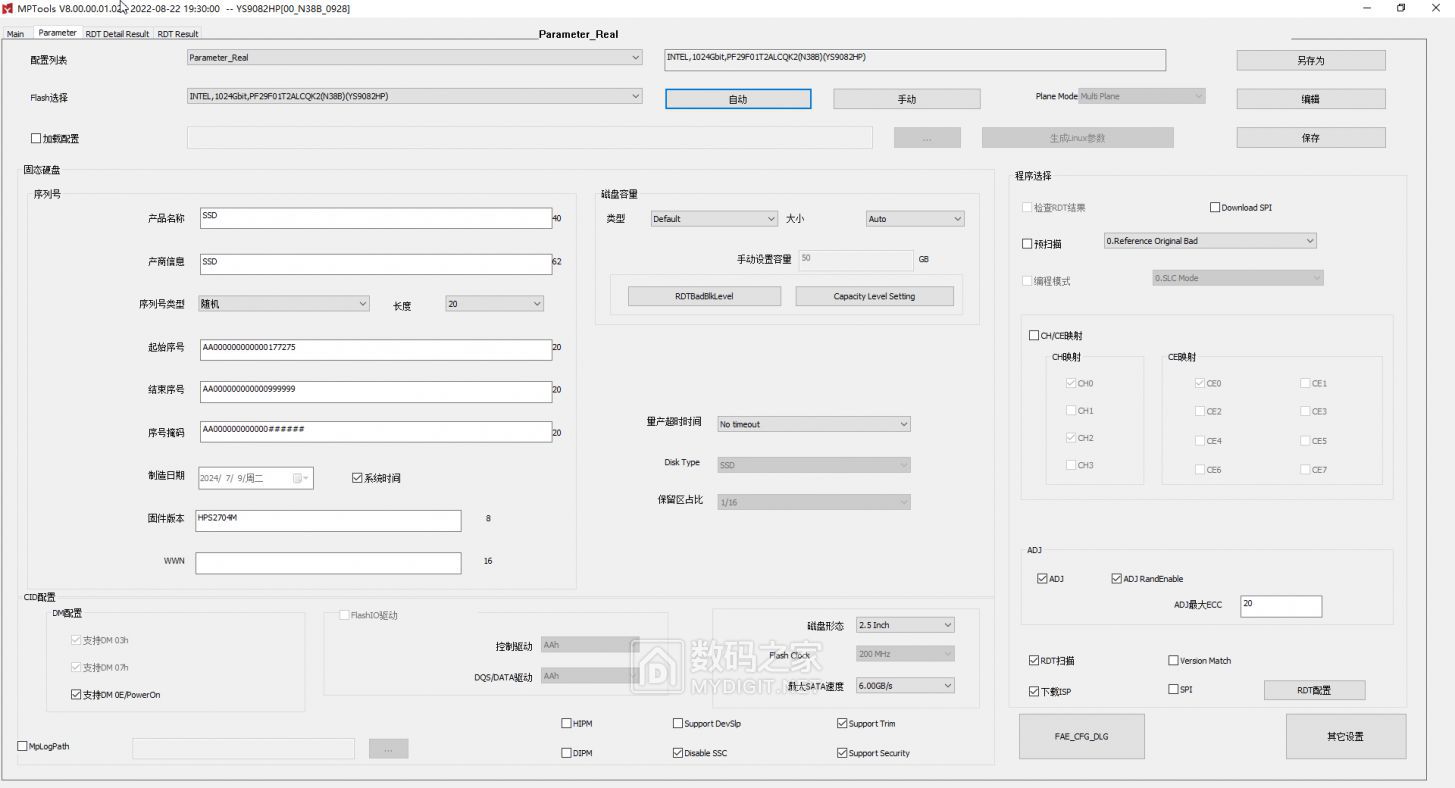Toggle Disable SSC checkbox
Viewport: 1455px width, 788px height.
[x=678, y=753]
